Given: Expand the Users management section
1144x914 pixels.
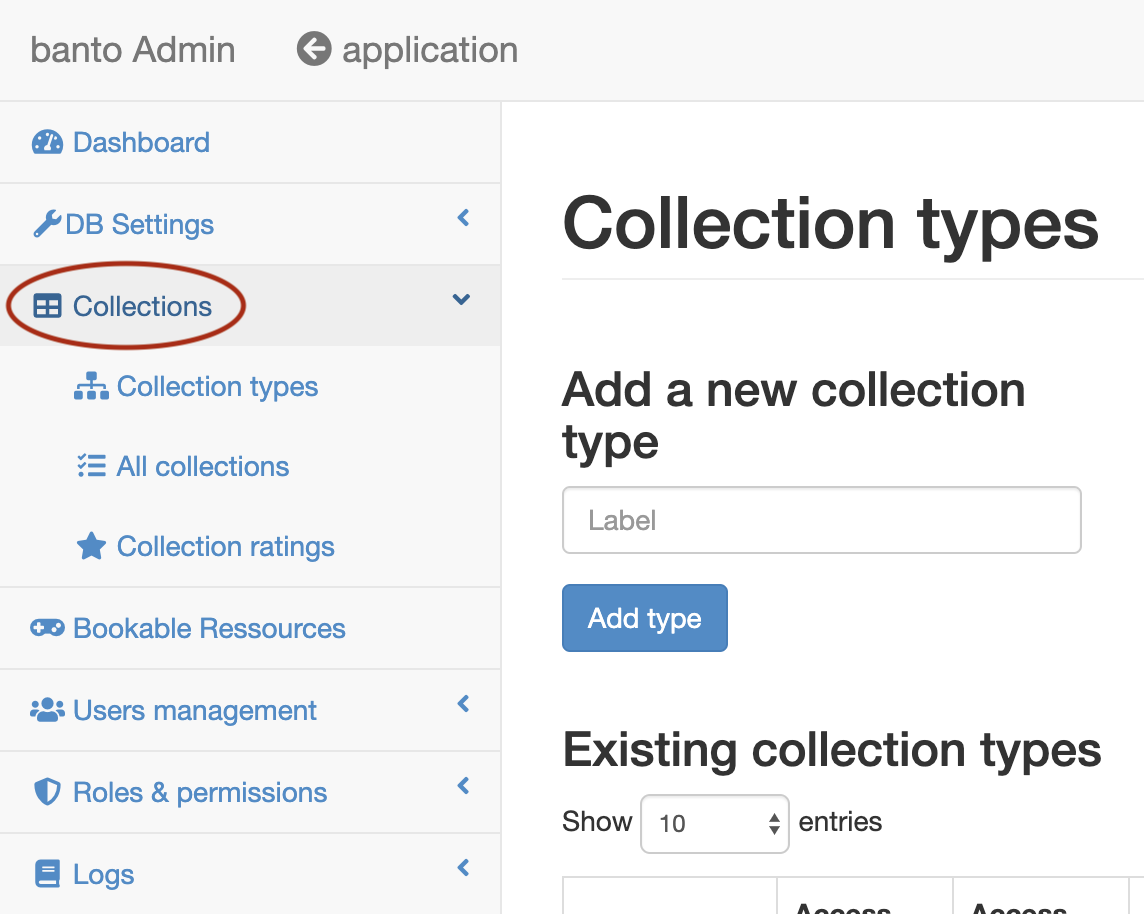Looking at the screenshot, I should 462,703.
